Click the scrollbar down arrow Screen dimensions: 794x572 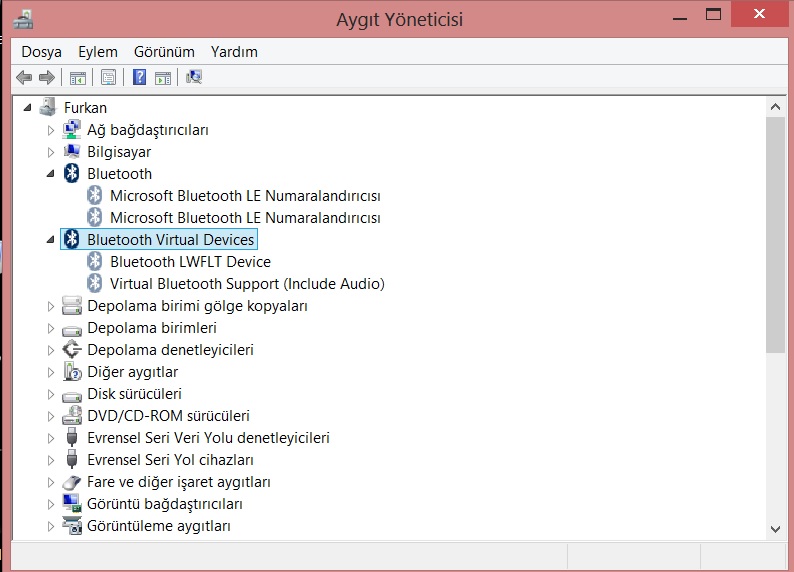point(775,529)
